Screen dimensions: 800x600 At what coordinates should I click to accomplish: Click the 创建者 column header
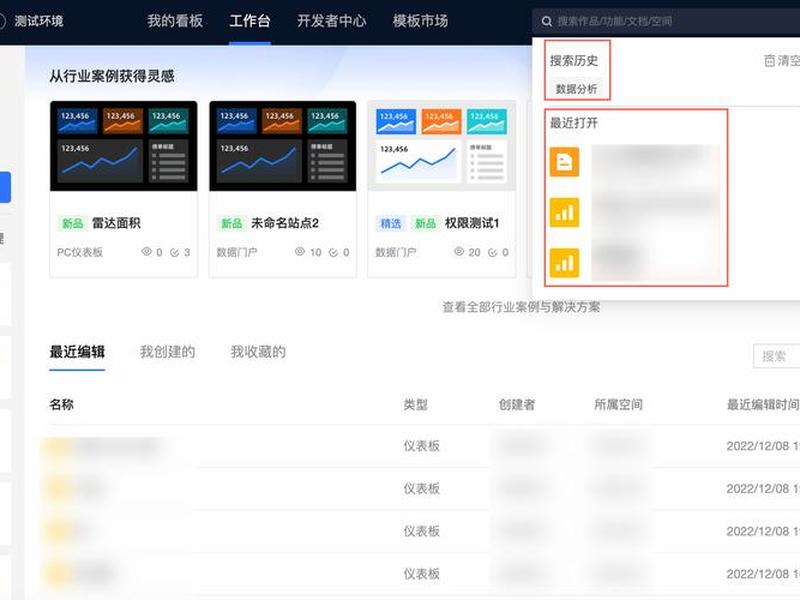(517, 405)
